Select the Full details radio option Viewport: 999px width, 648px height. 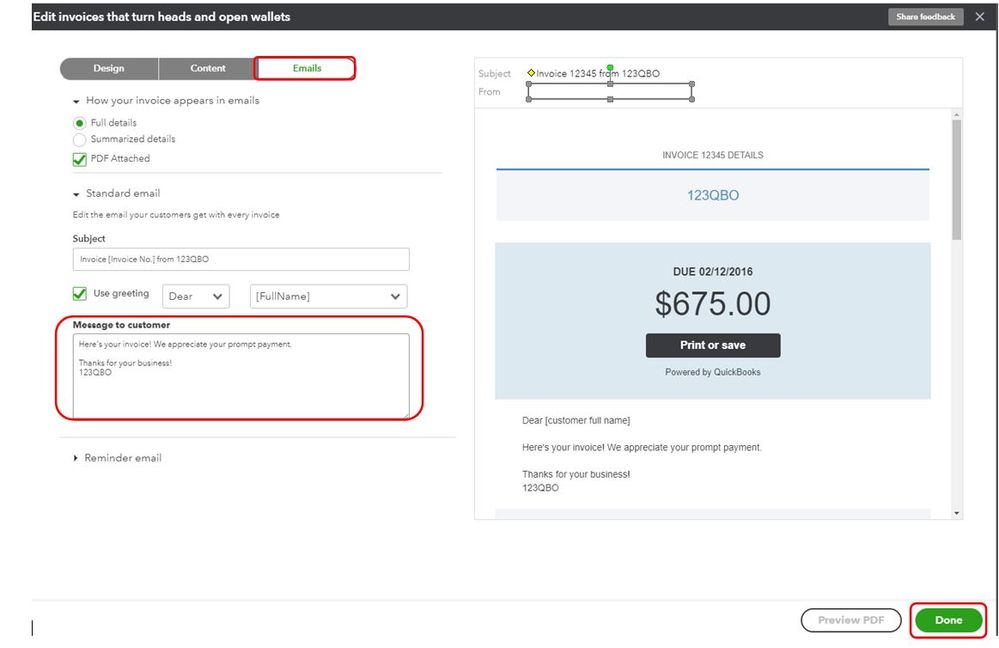click(x=80, y=123)
